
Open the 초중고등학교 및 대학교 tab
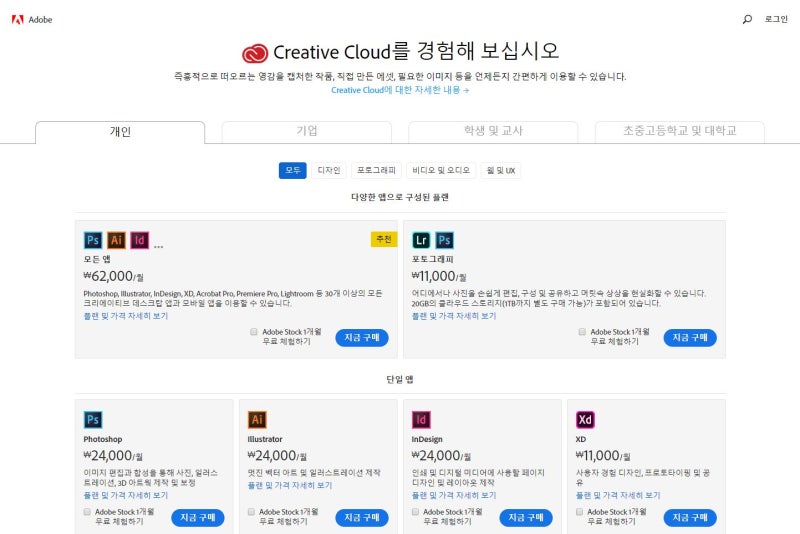click(x=680, y=132)
